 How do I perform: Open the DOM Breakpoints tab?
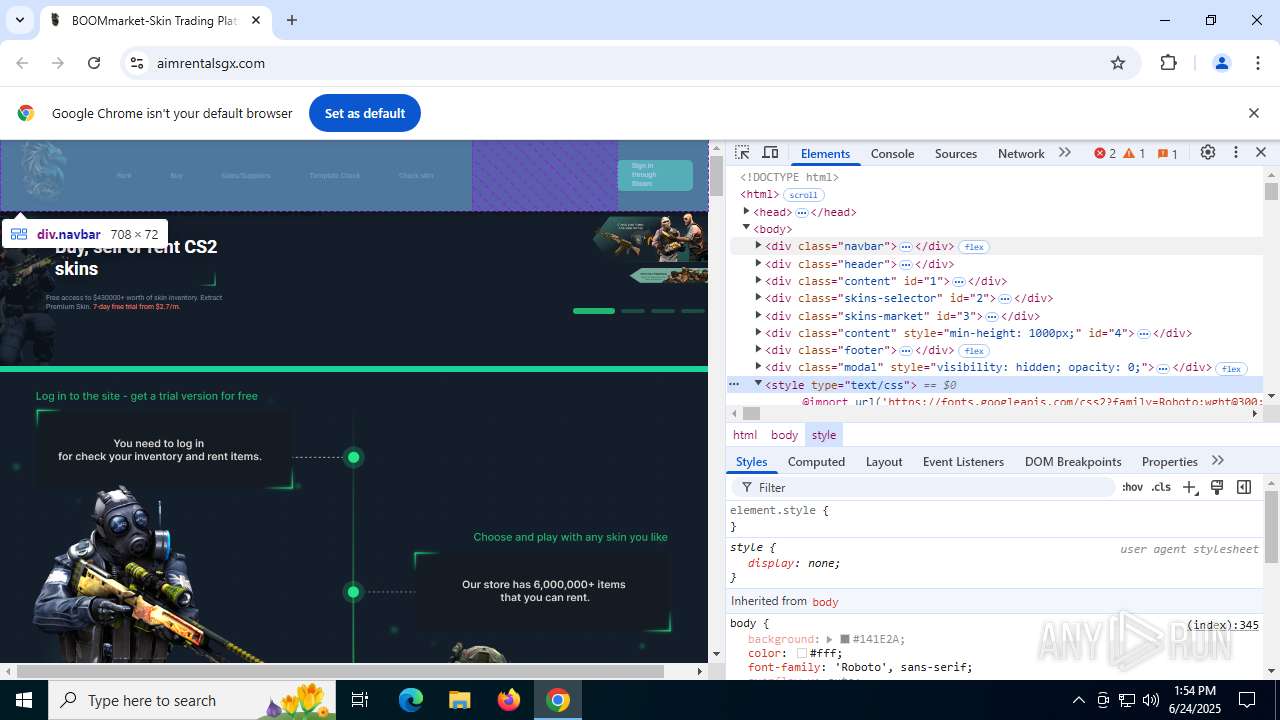tap(1073, 461)
